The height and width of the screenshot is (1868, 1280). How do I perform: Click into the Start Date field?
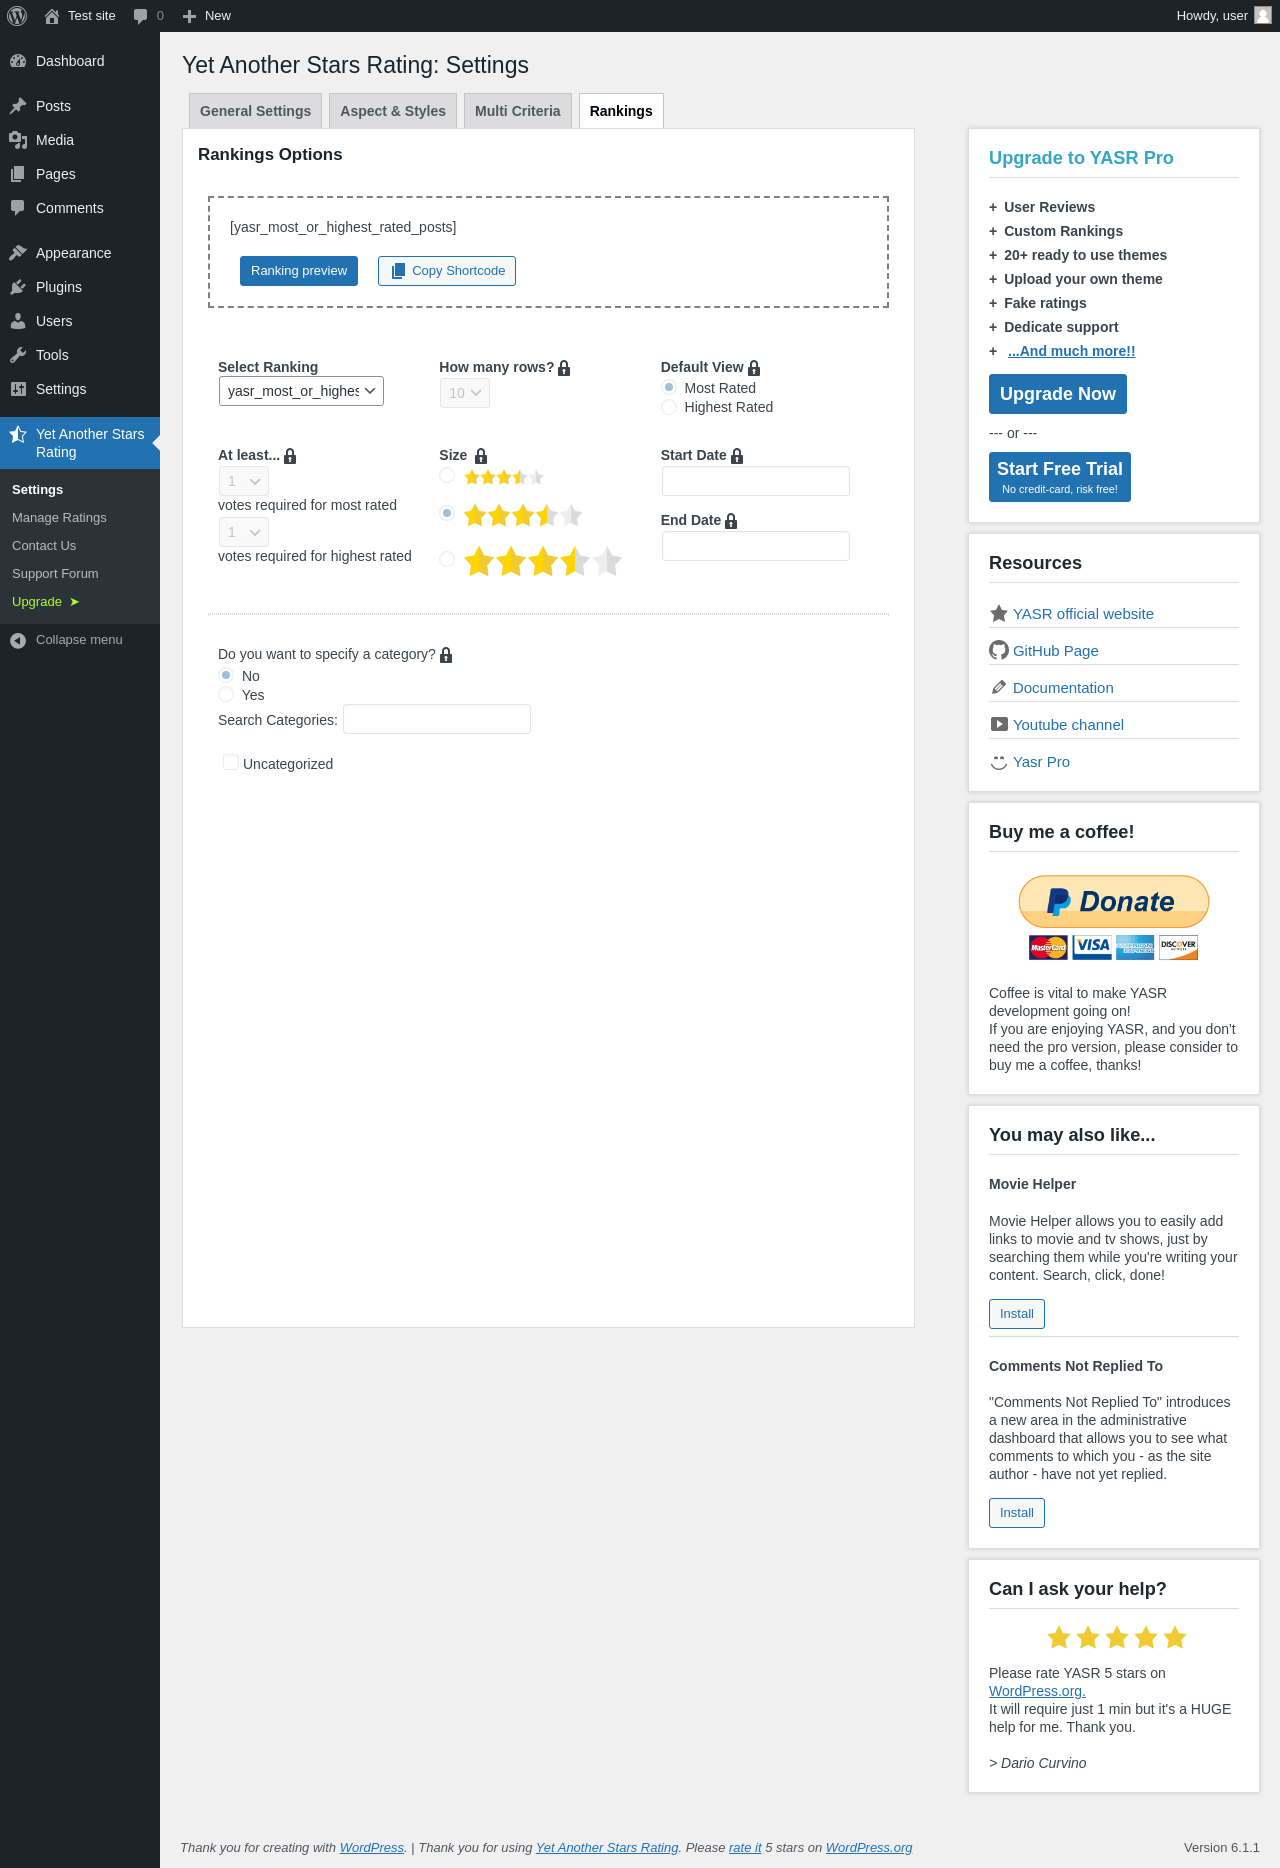click(x=756, y=481)
